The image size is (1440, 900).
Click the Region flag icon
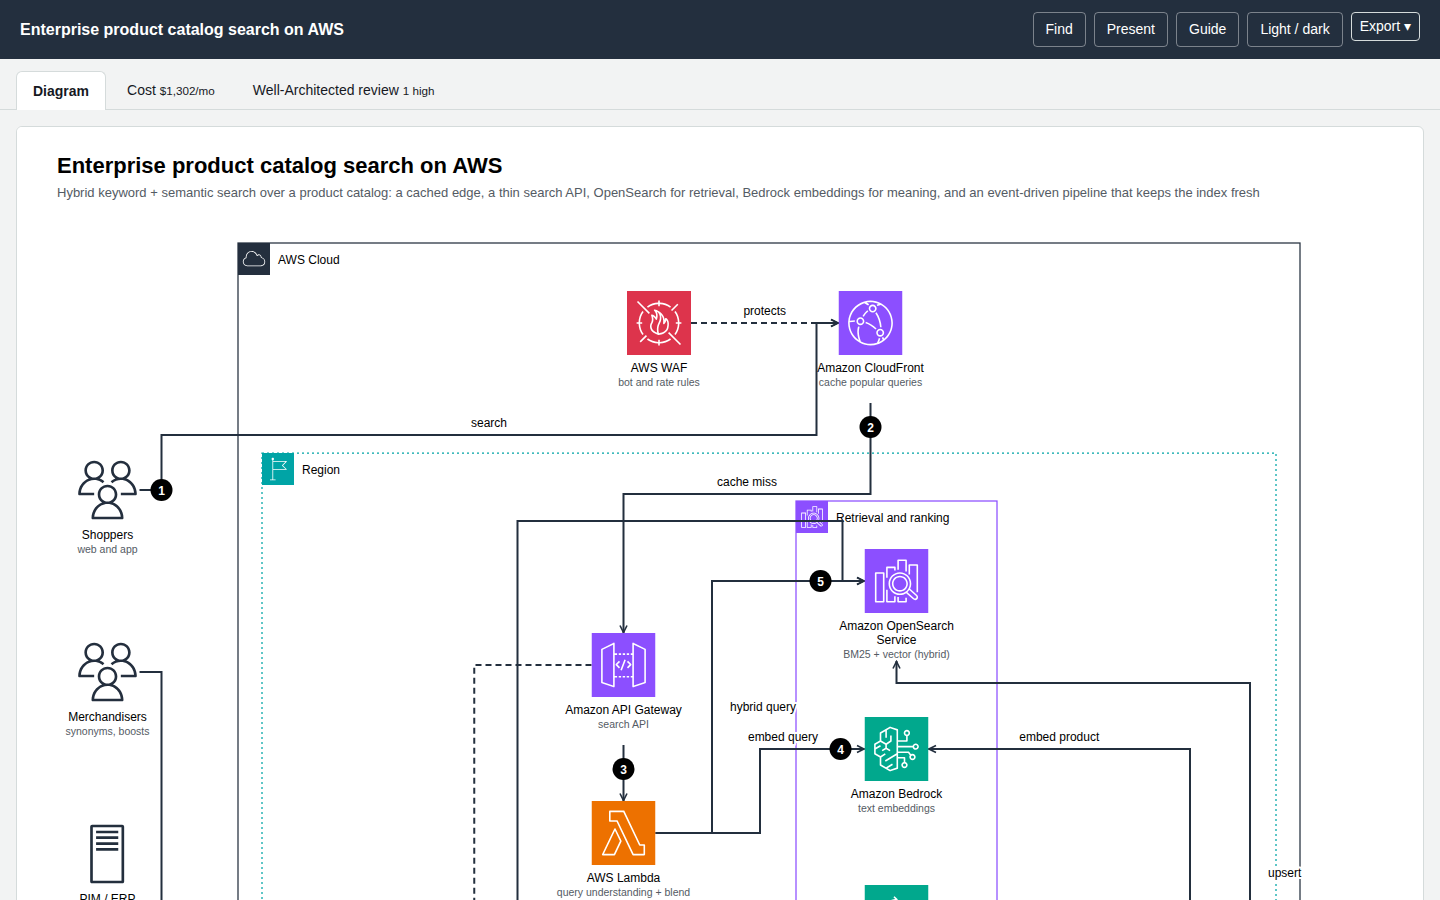pos(278,469)
